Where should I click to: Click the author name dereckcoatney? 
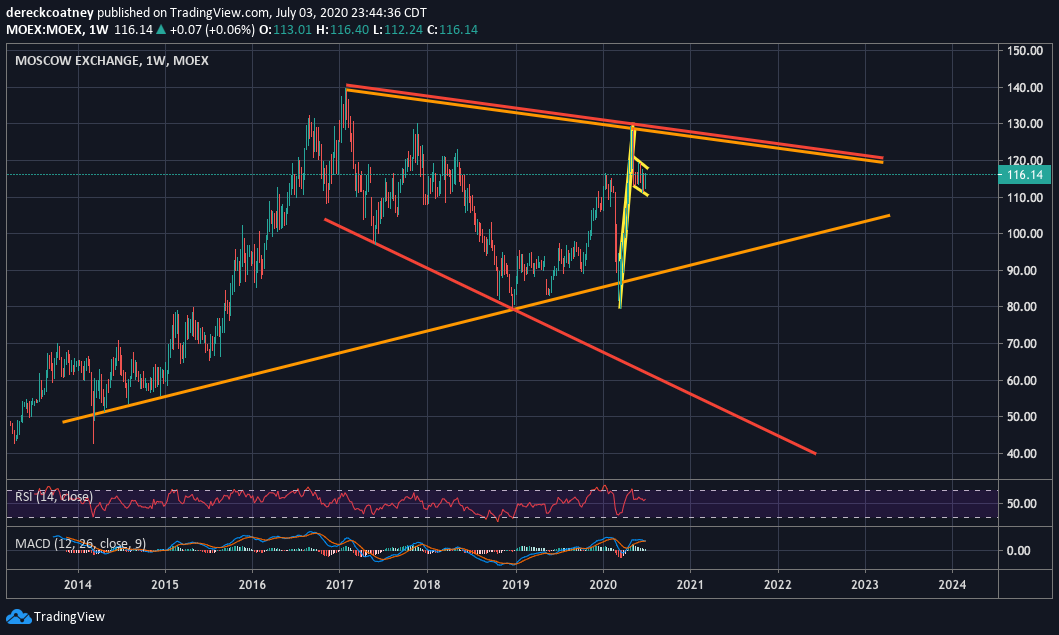tap(50, 12)
